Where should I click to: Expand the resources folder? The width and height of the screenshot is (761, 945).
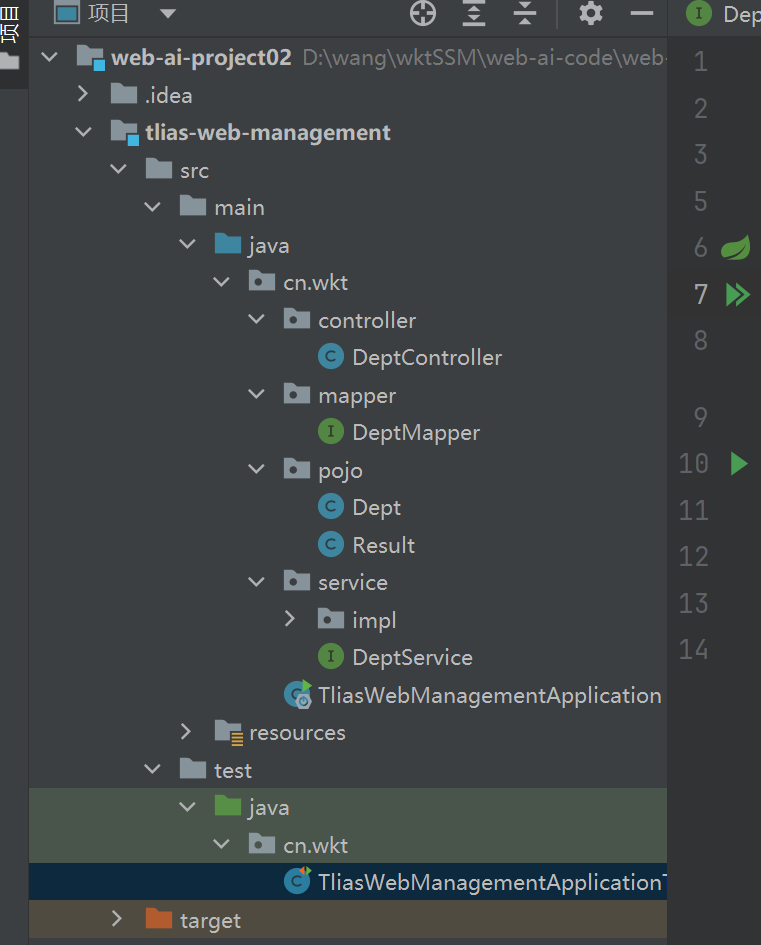click(187, 732)
